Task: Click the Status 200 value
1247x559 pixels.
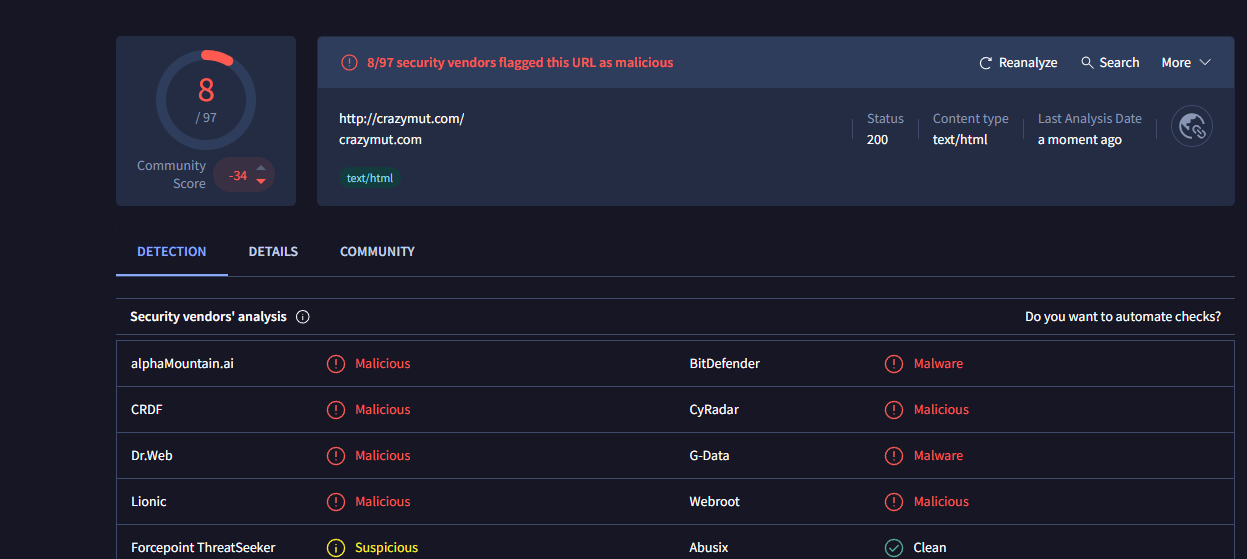Action: coord(877,140)
